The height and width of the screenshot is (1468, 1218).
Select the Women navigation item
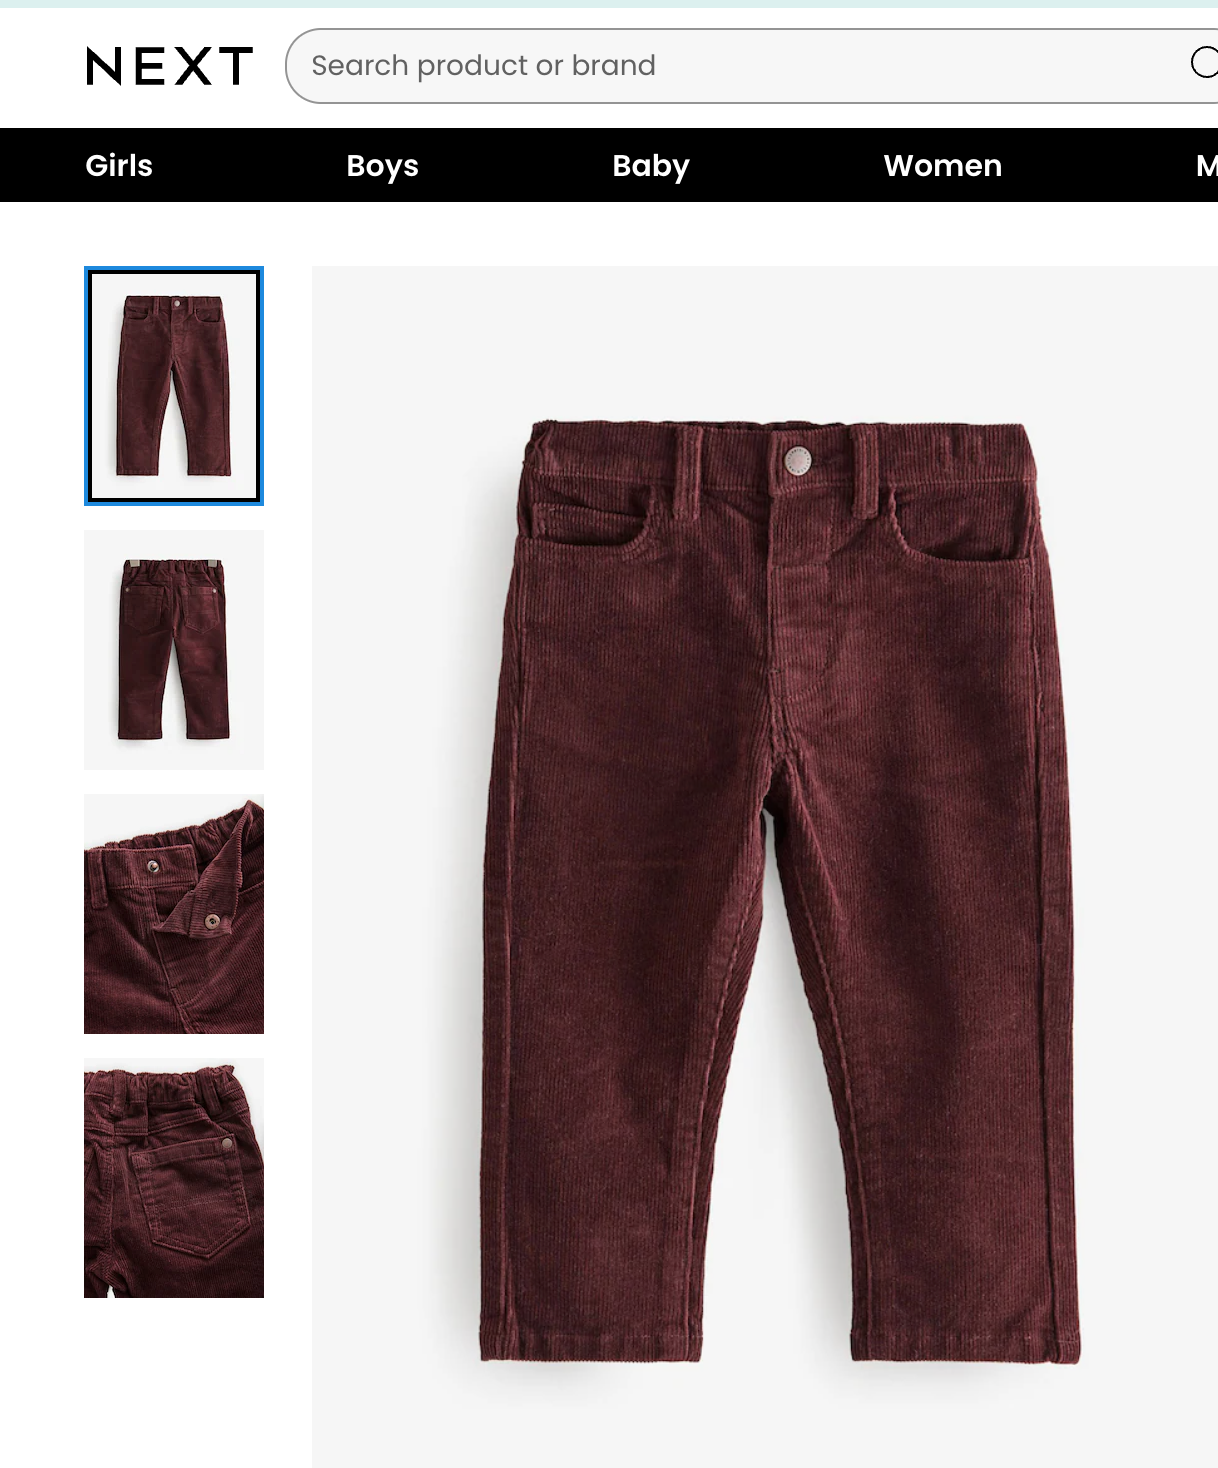point(942,165)
